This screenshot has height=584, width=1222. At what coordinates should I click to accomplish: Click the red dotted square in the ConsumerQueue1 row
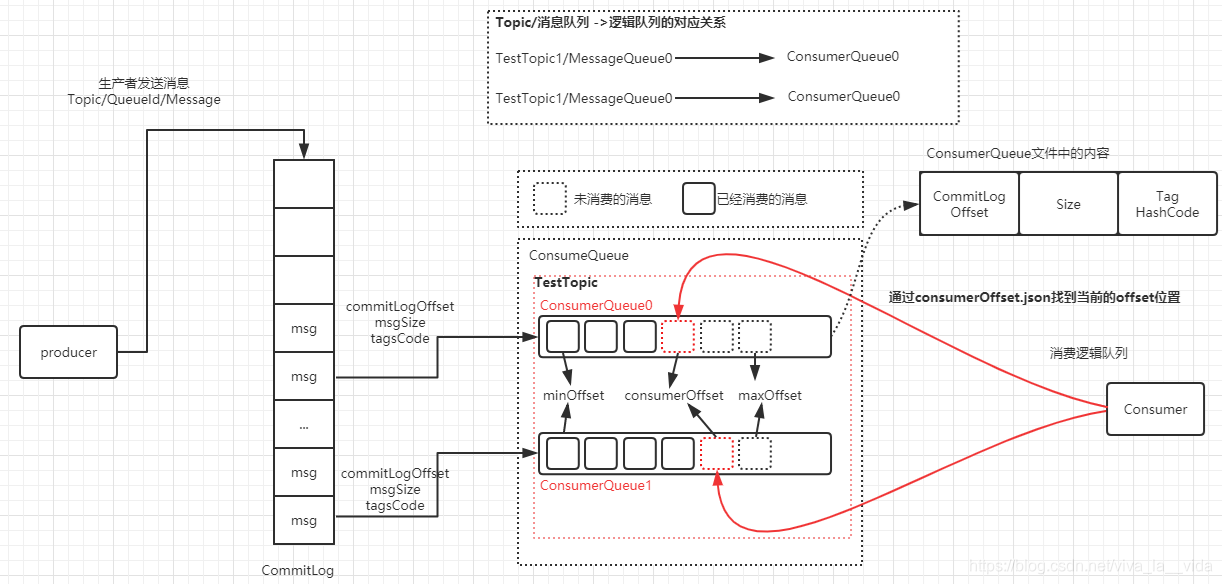click(717, 454)
